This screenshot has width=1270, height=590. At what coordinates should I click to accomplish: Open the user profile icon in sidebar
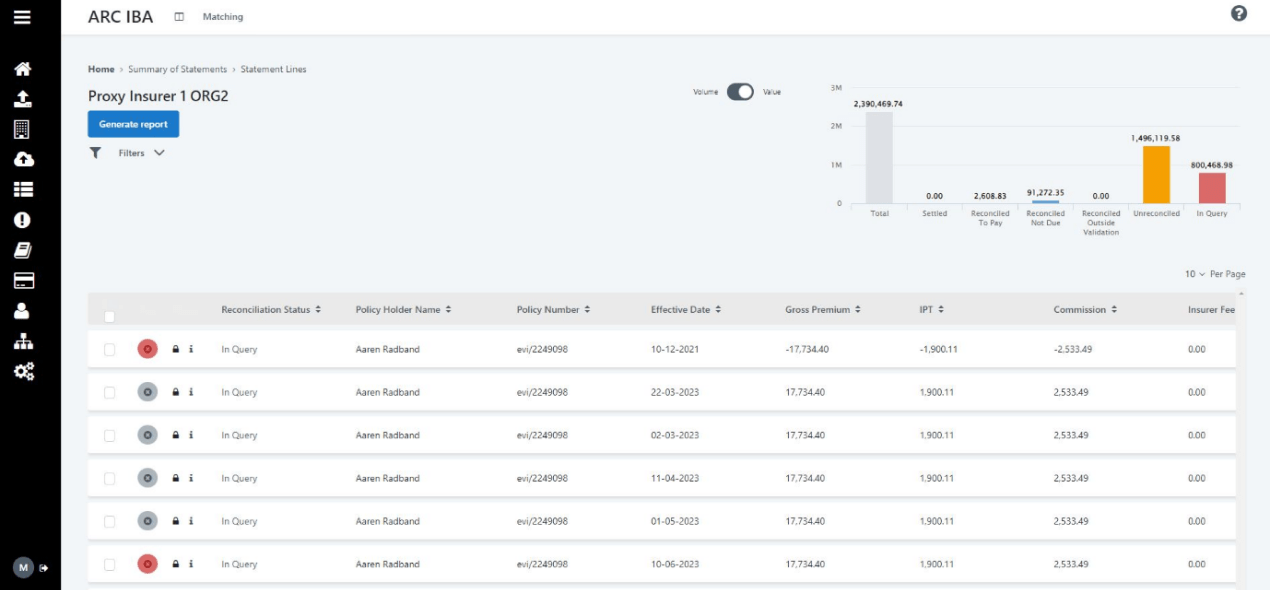point(22,311)
